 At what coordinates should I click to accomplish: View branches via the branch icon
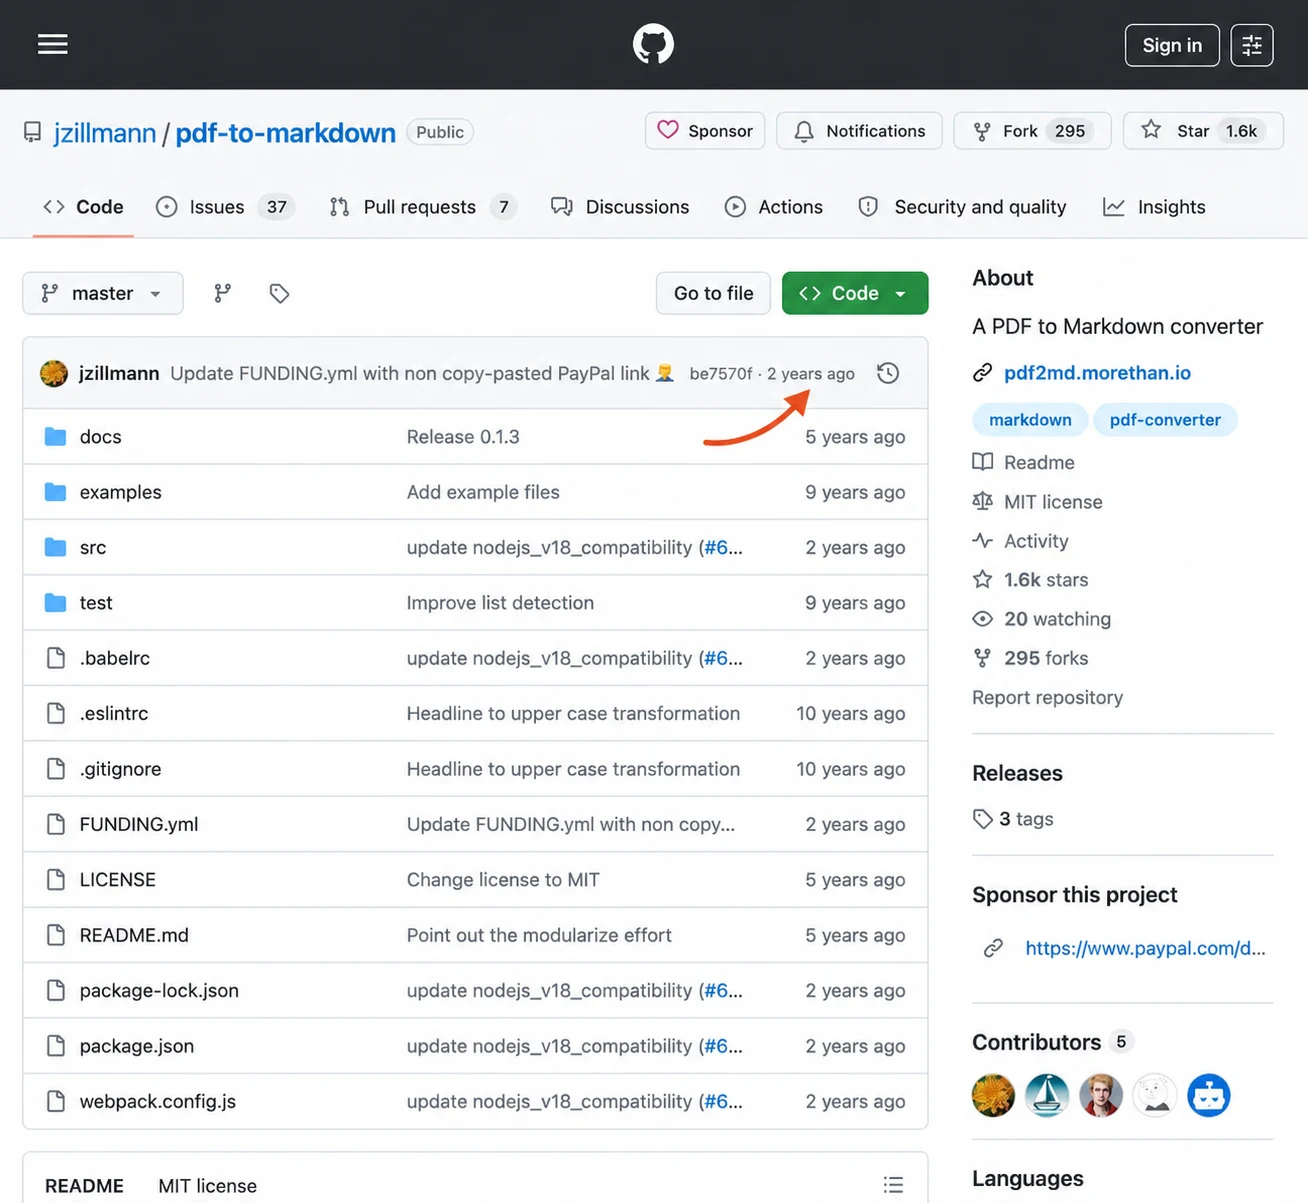(223, 293)
